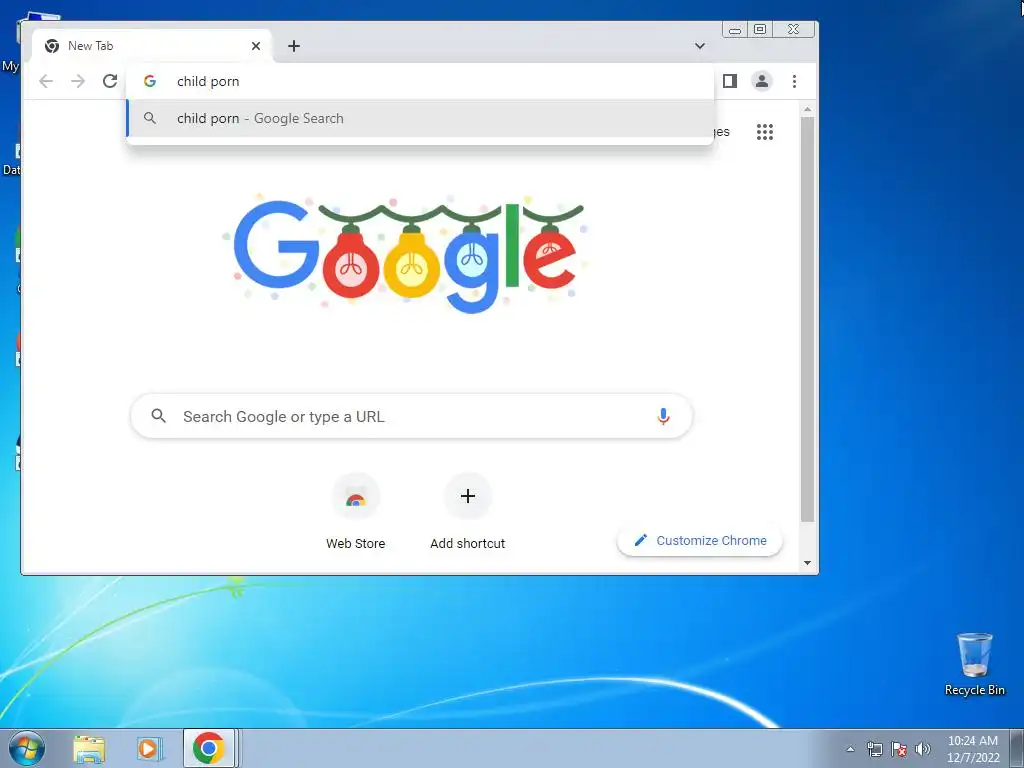
Task: Click the Show desktop strip
Action: click(x=1017, y=748)
